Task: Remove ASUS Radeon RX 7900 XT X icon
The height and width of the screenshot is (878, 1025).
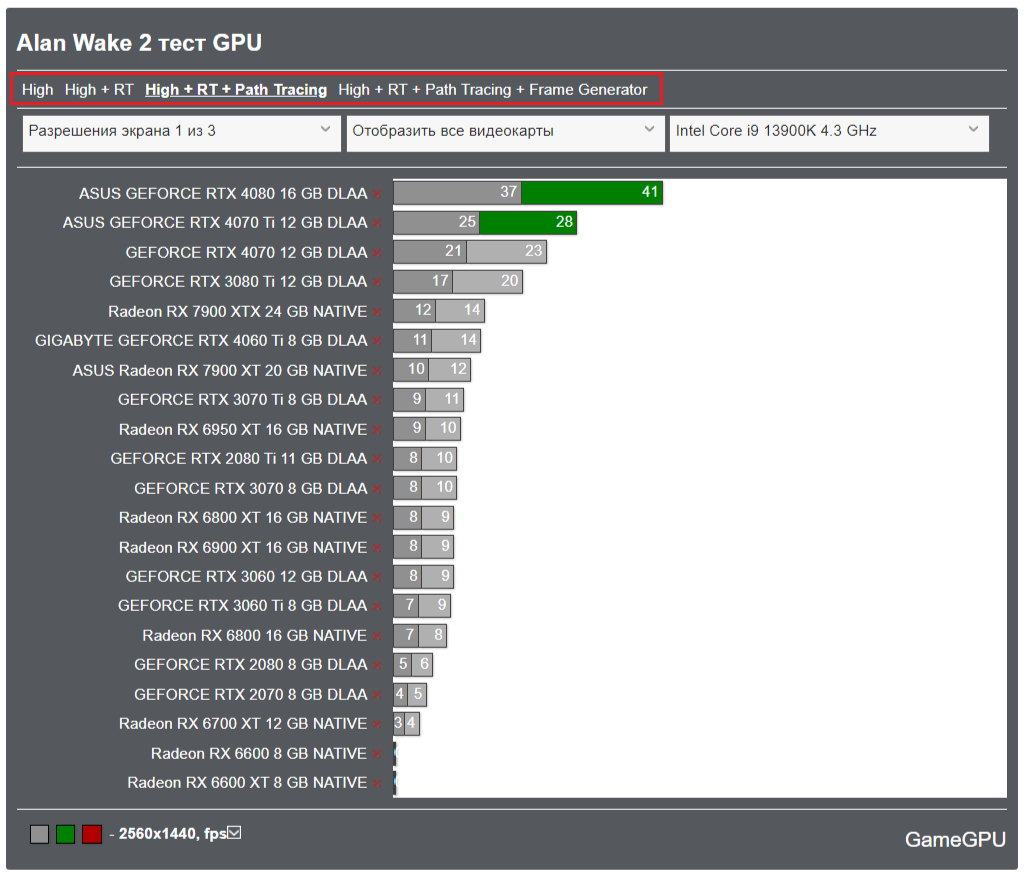Action: (x=377, y=371)
